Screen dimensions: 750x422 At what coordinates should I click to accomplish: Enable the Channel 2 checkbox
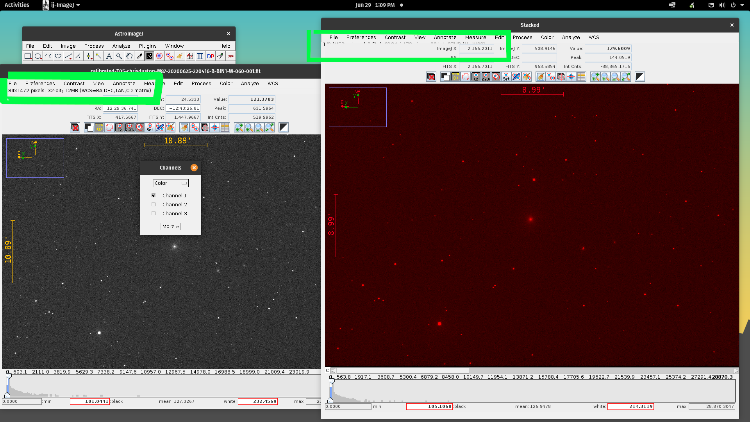coord(153,204)
